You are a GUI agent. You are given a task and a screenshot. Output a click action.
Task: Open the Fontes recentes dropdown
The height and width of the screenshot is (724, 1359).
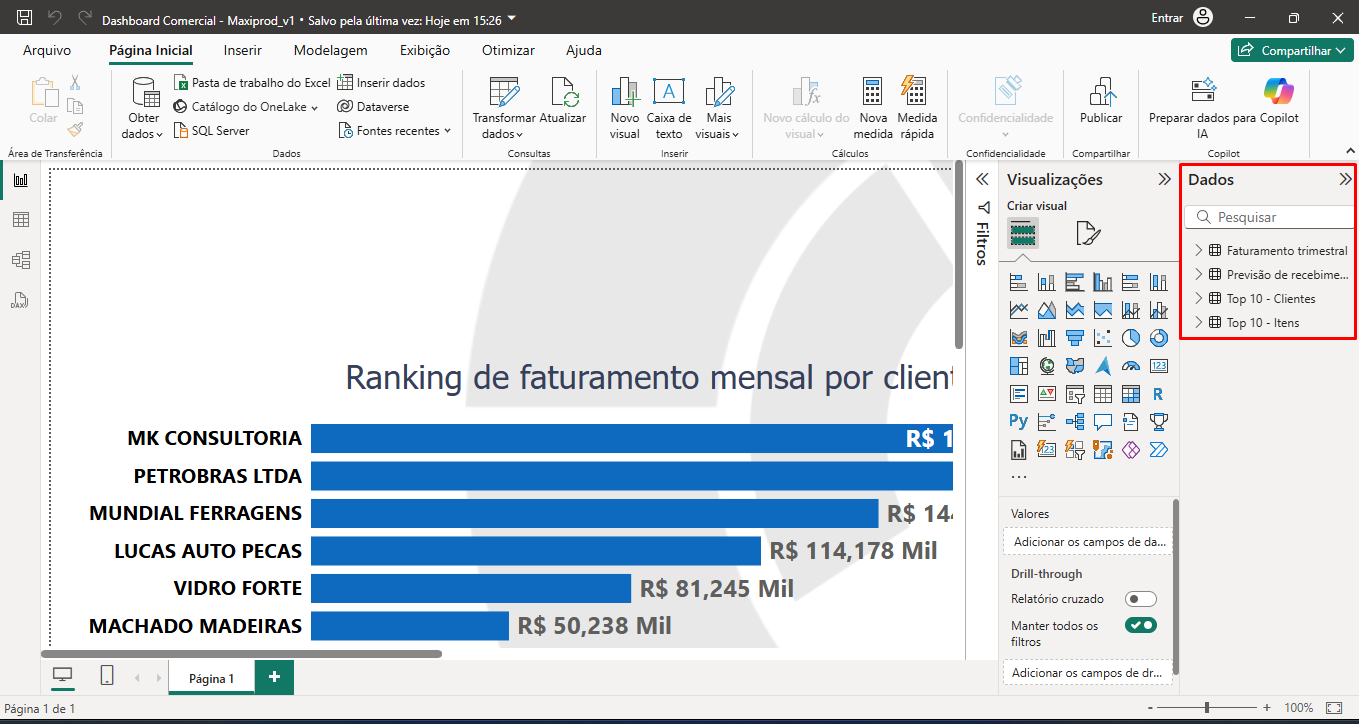pyautogui.click(x=396, y=131)
